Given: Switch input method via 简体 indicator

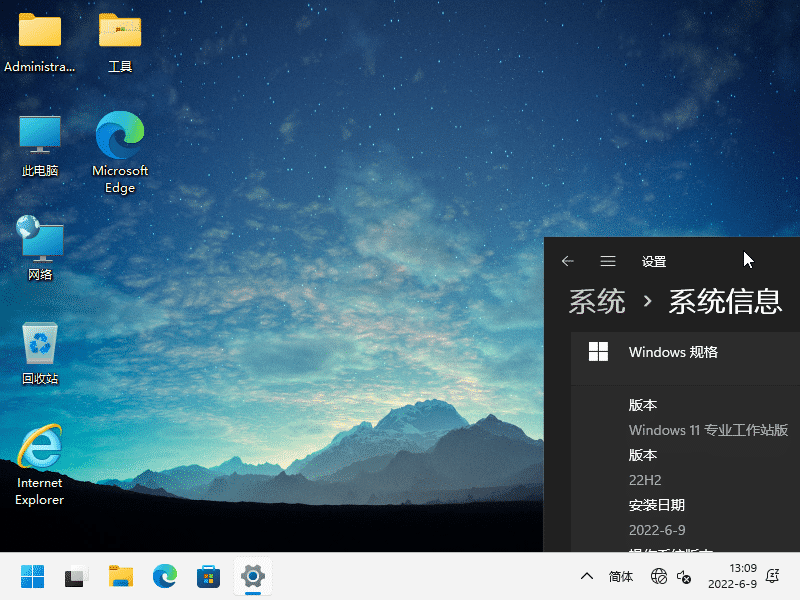Looking at the screenshot, I should [621, 576].
